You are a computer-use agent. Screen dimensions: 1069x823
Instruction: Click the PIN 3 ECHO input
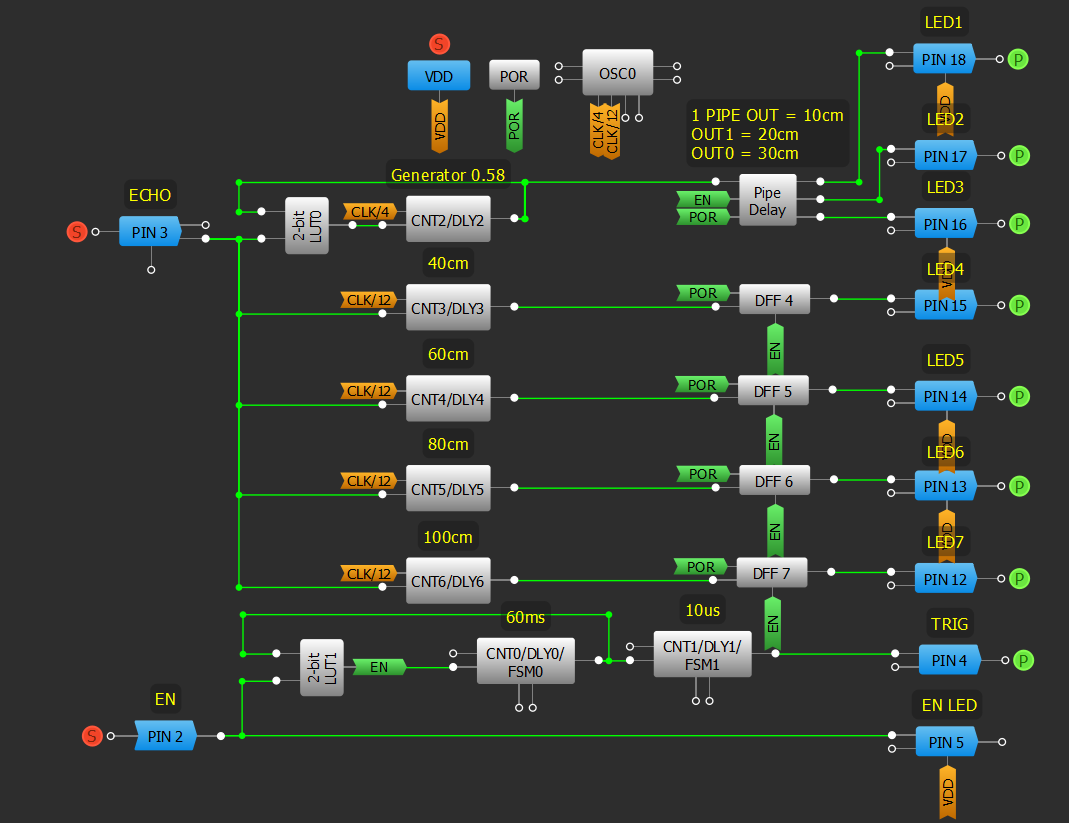click(149, 232)
